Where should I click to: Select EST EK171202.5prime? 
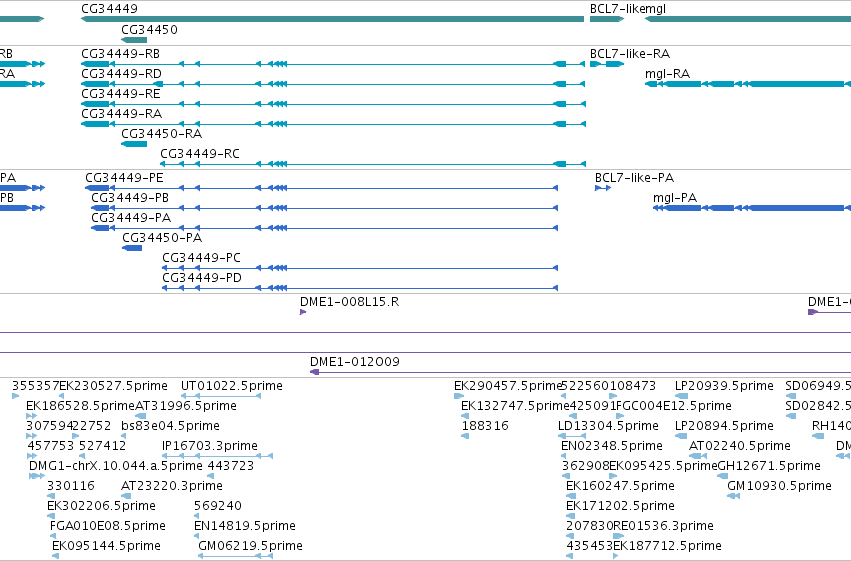[x=620, y=506]
